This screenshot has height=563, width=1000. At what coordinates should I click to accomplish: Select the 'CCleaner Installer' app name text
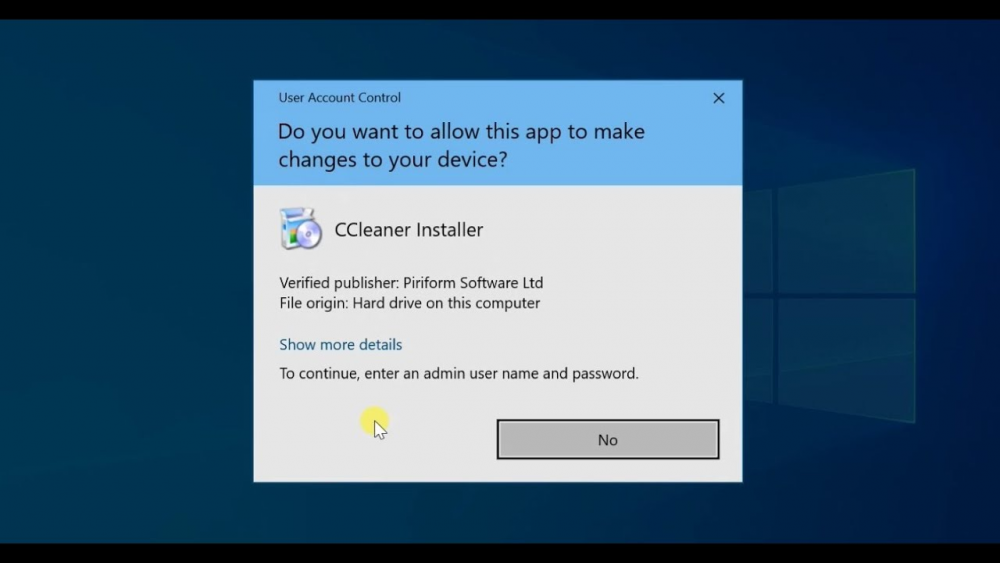409,230
